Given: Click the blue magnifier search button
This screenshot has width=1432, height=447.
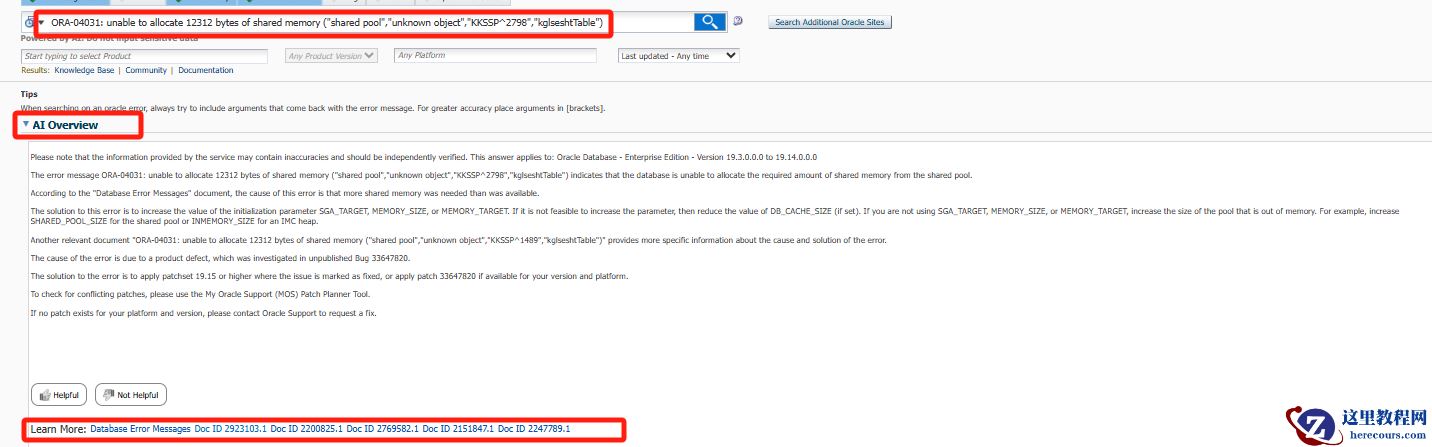Looking at the screenshot, I should (x=710, y=21).
